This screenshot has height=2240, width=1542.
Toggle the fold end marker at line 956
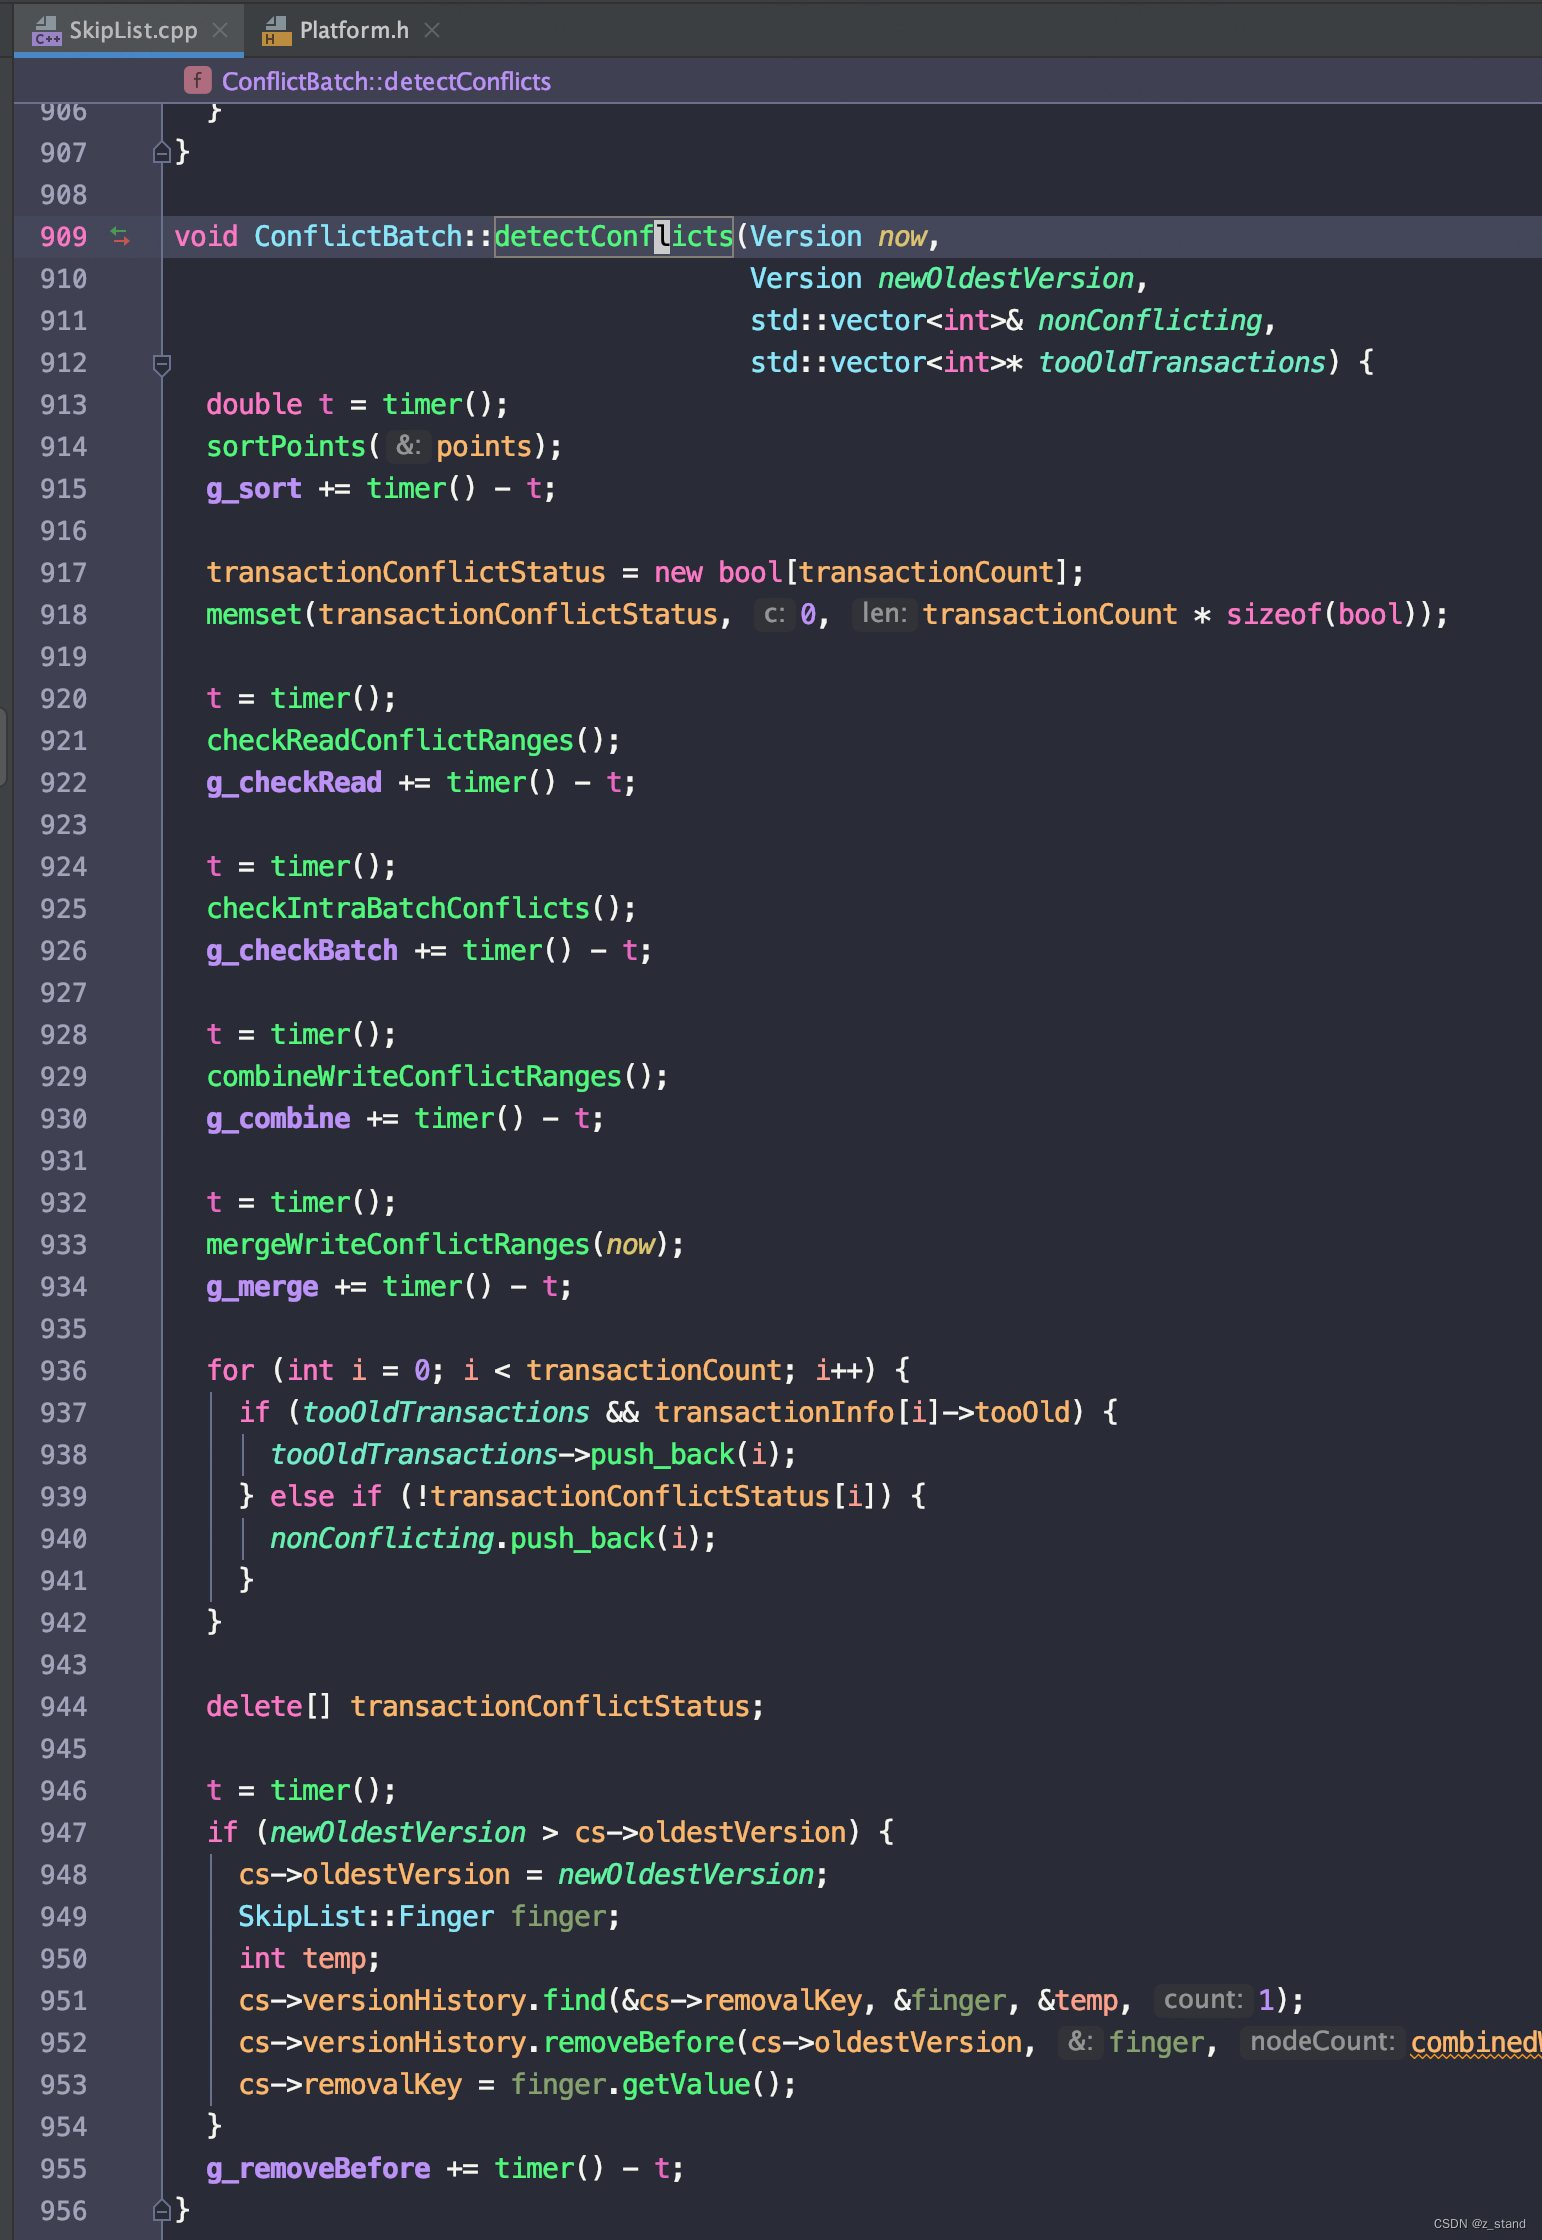[161, 2211]
